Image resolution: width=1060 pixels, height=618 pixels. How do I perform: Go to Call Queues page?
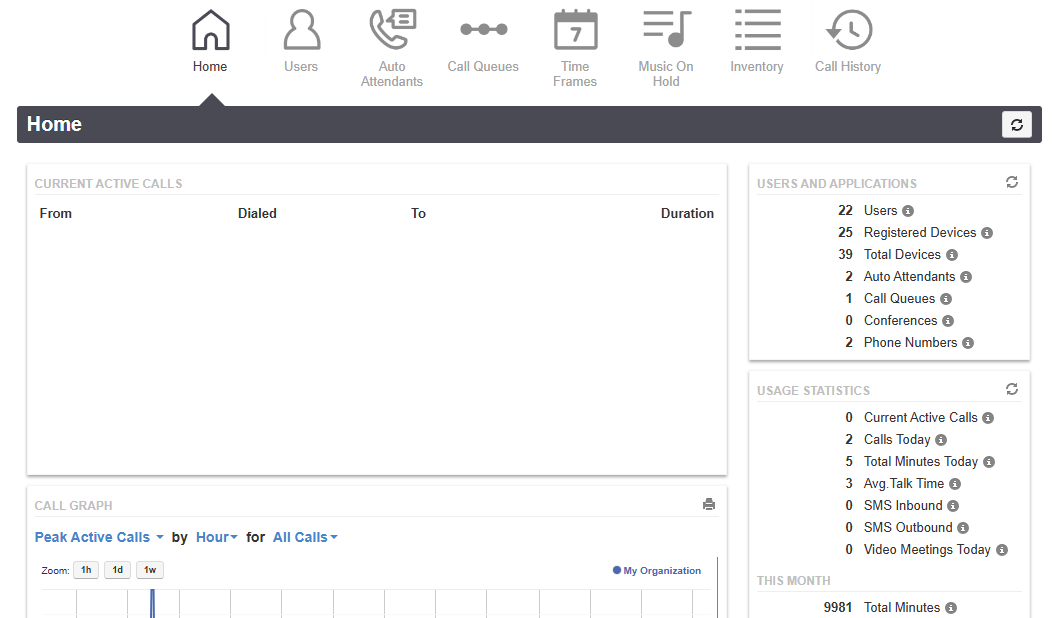click(x=483, y=31)
